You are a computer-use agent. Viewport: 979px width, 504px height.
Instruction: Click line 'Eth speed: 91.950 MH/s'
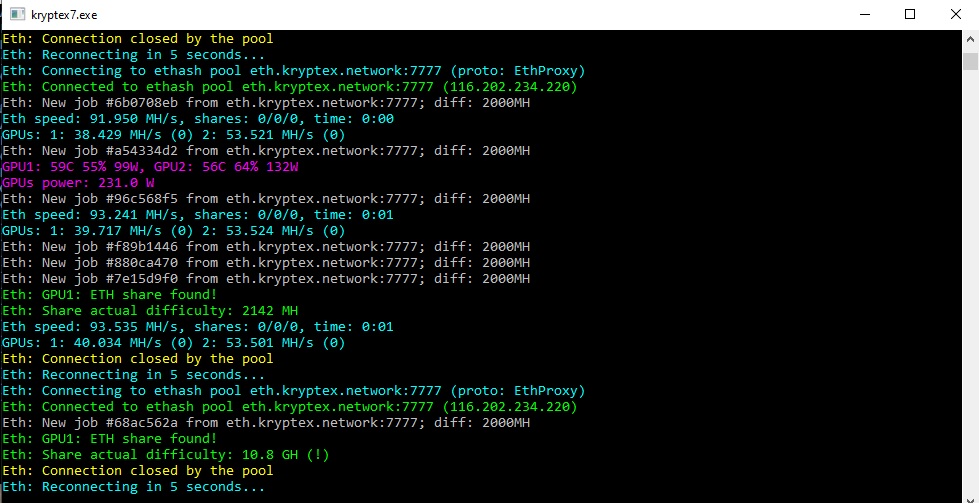(x=198, y=119)
